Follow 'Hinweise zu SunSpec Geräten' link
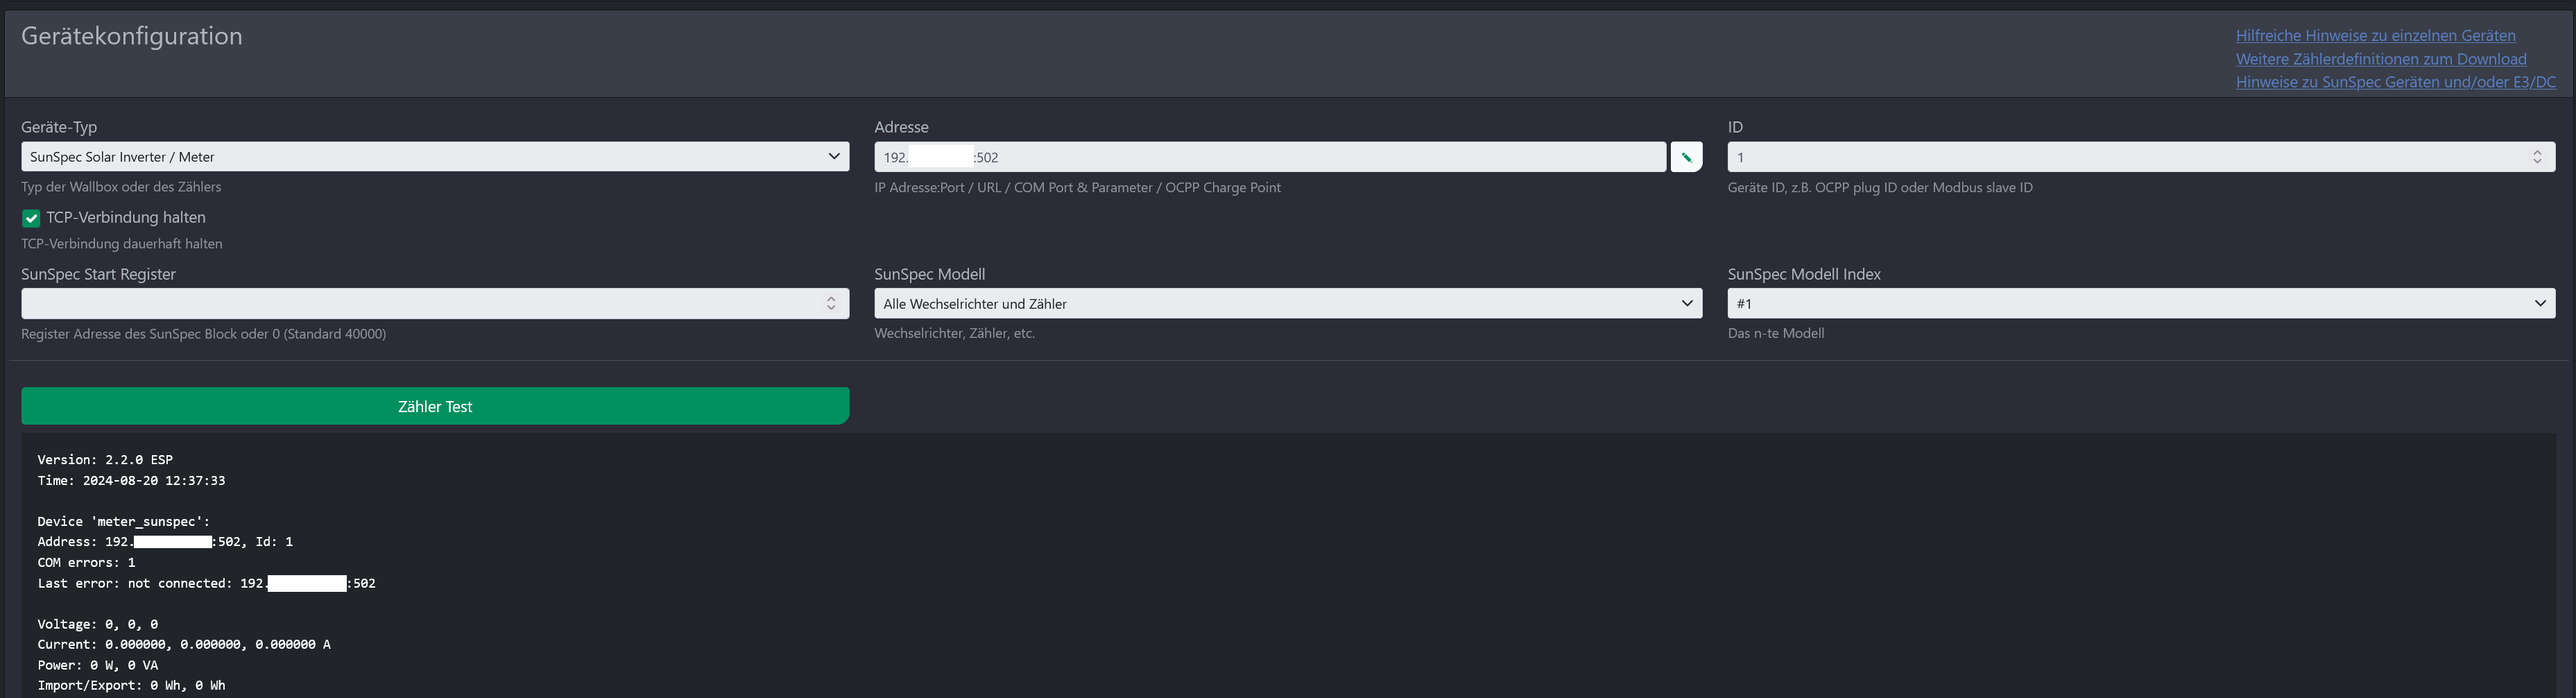 click(2395, 82)
